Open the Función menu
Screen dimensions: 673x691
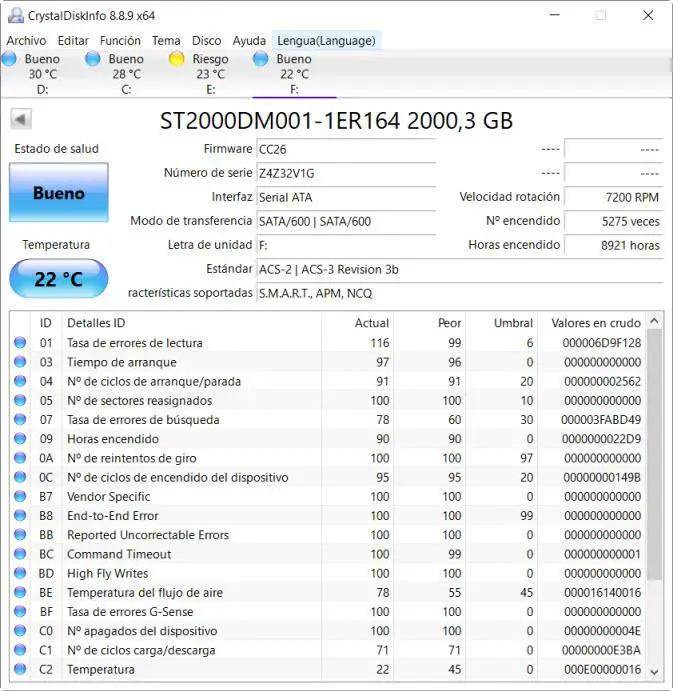tap(120, 41)
